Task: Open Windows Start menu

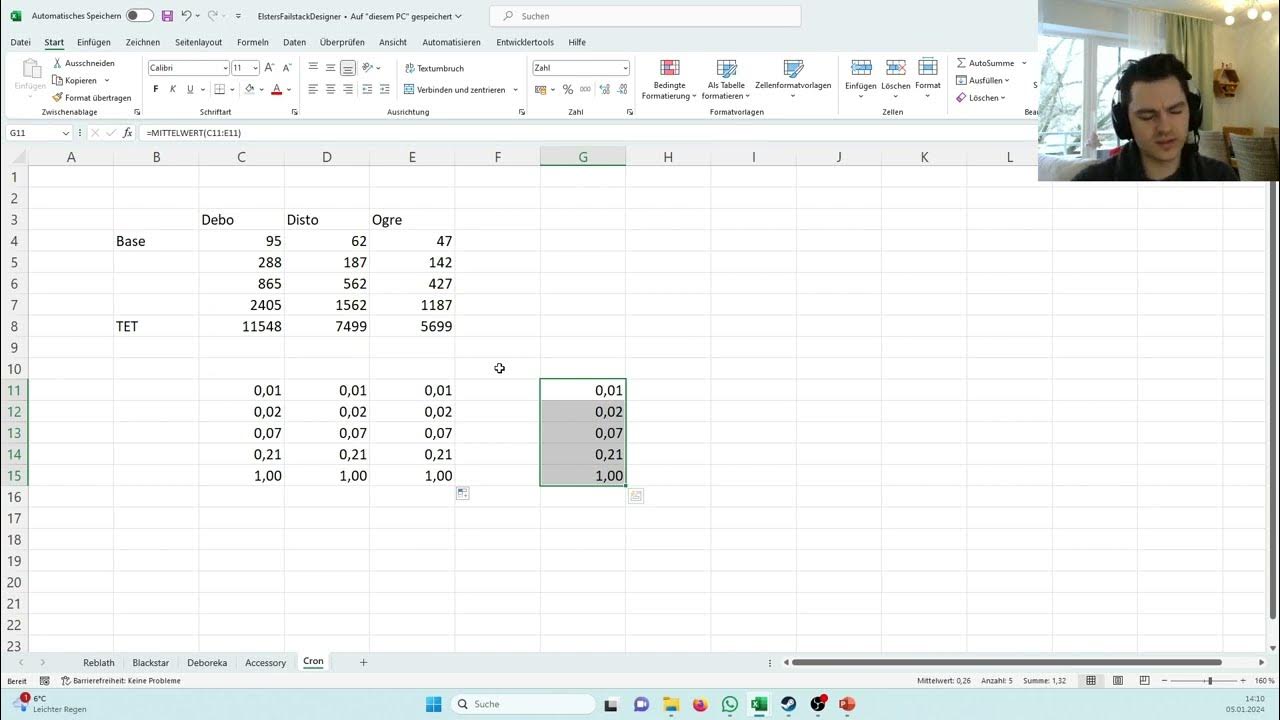Action: (x=433, y=704)
